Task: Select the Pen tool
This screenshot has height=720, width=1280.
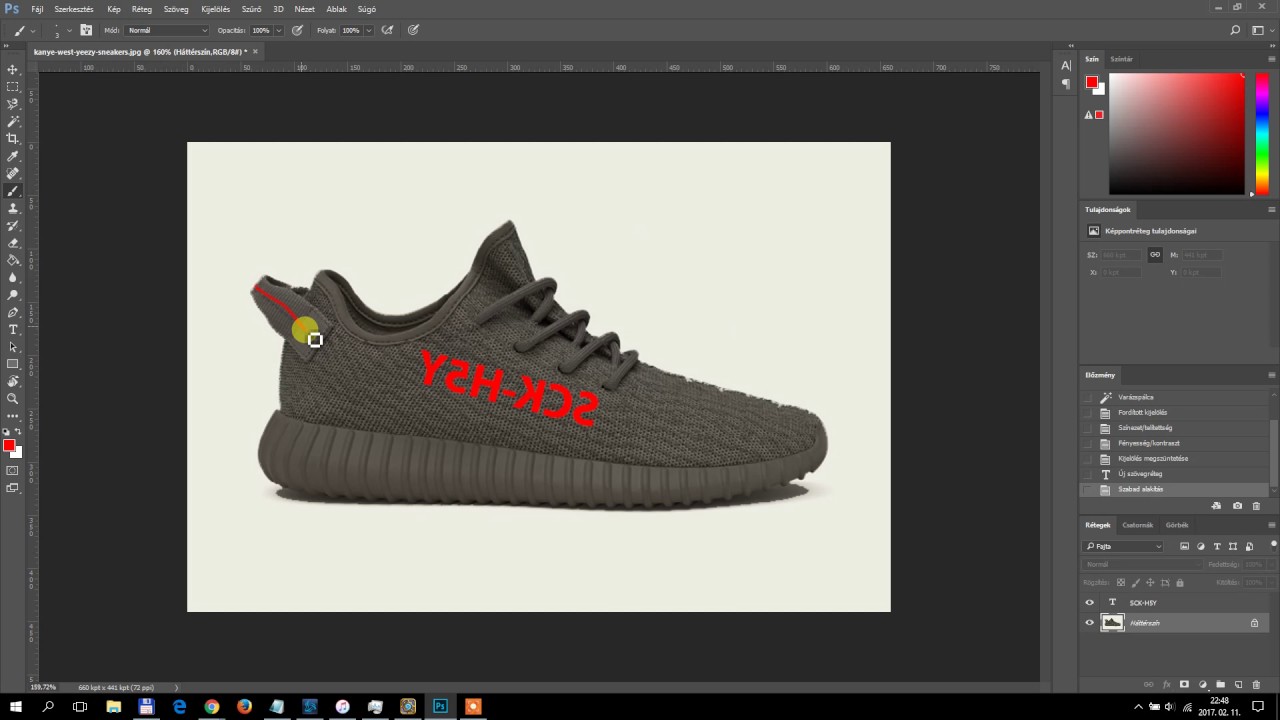Action: 13,312
